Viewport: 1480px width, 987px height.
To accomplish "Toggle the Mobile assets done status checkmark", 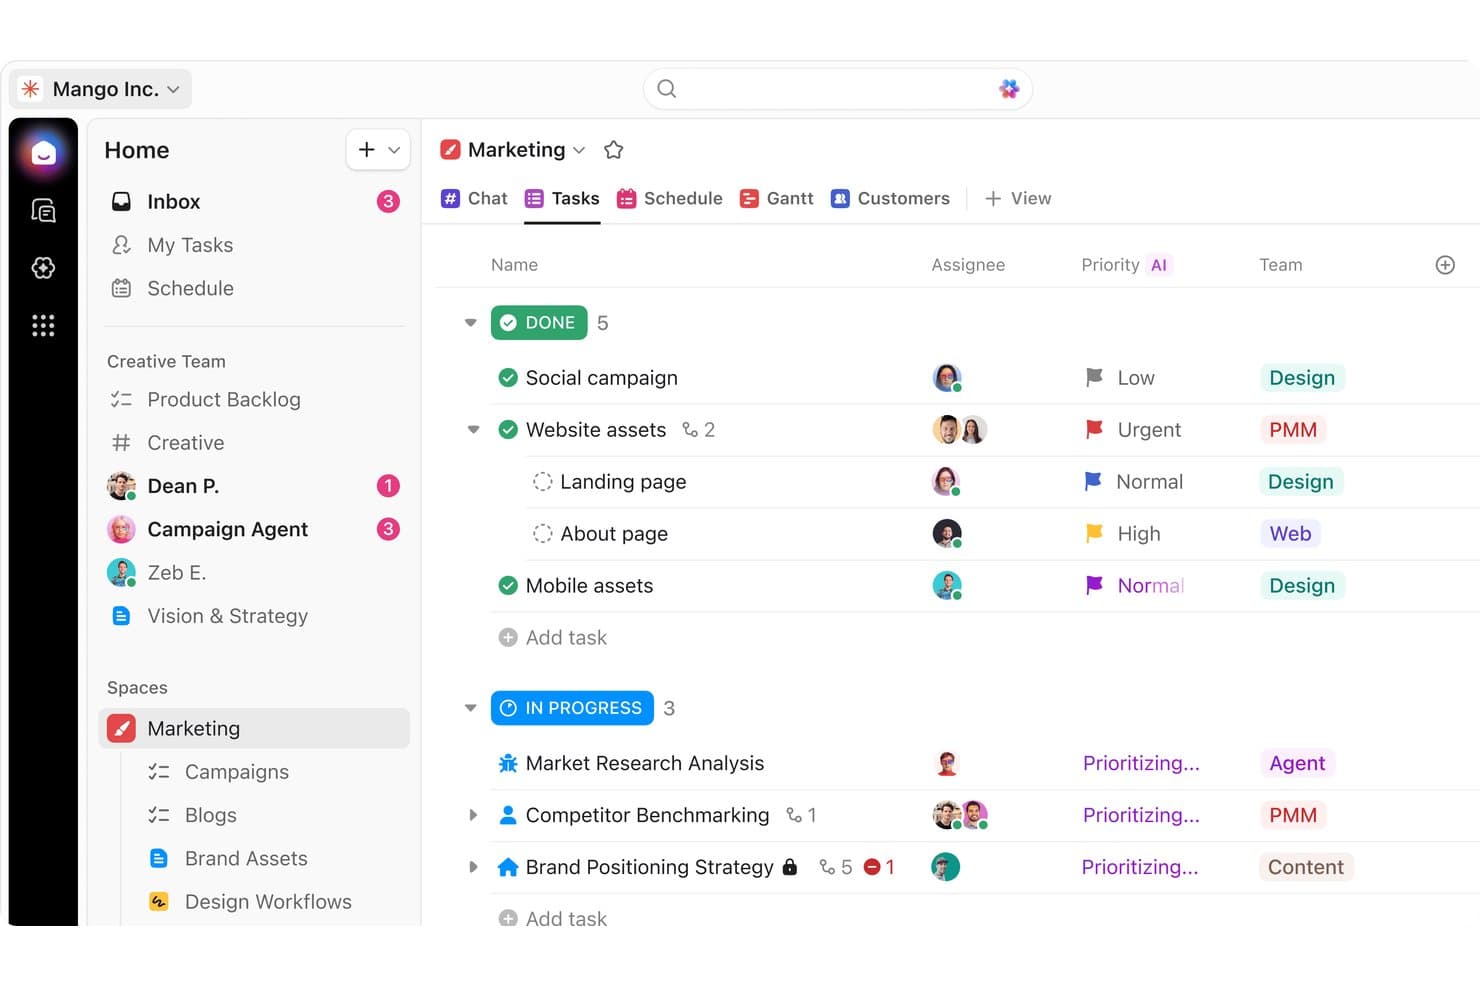I will pyautogui.click(x=508, y=586).
